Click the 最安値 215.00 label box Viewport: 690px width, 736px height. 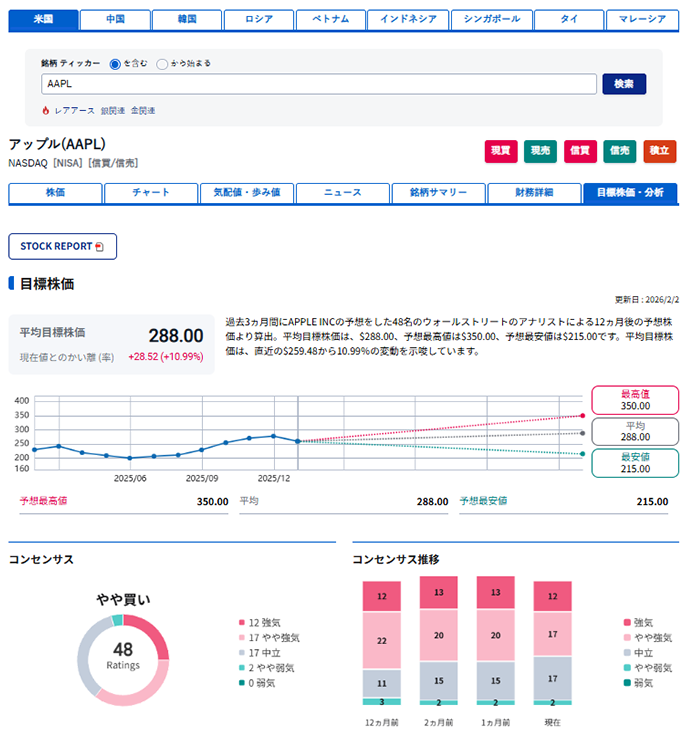(x=635, y=463)
